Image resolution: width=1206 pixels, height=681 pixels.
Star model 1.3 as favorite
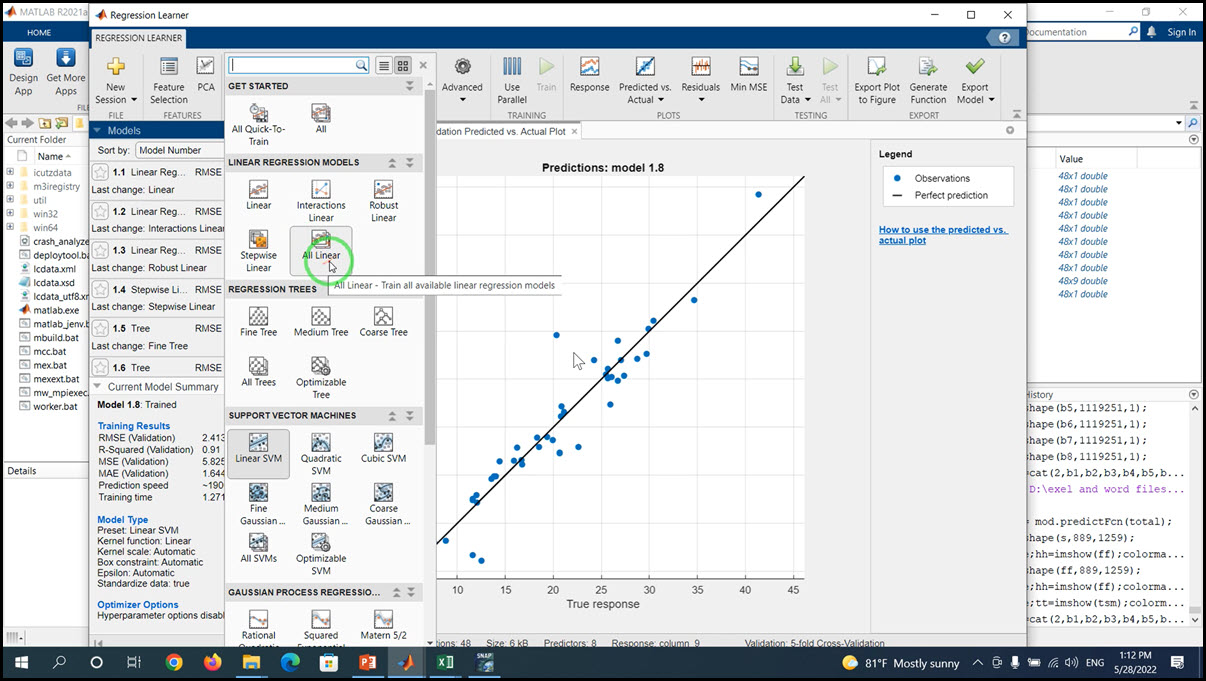coord(100,250)
